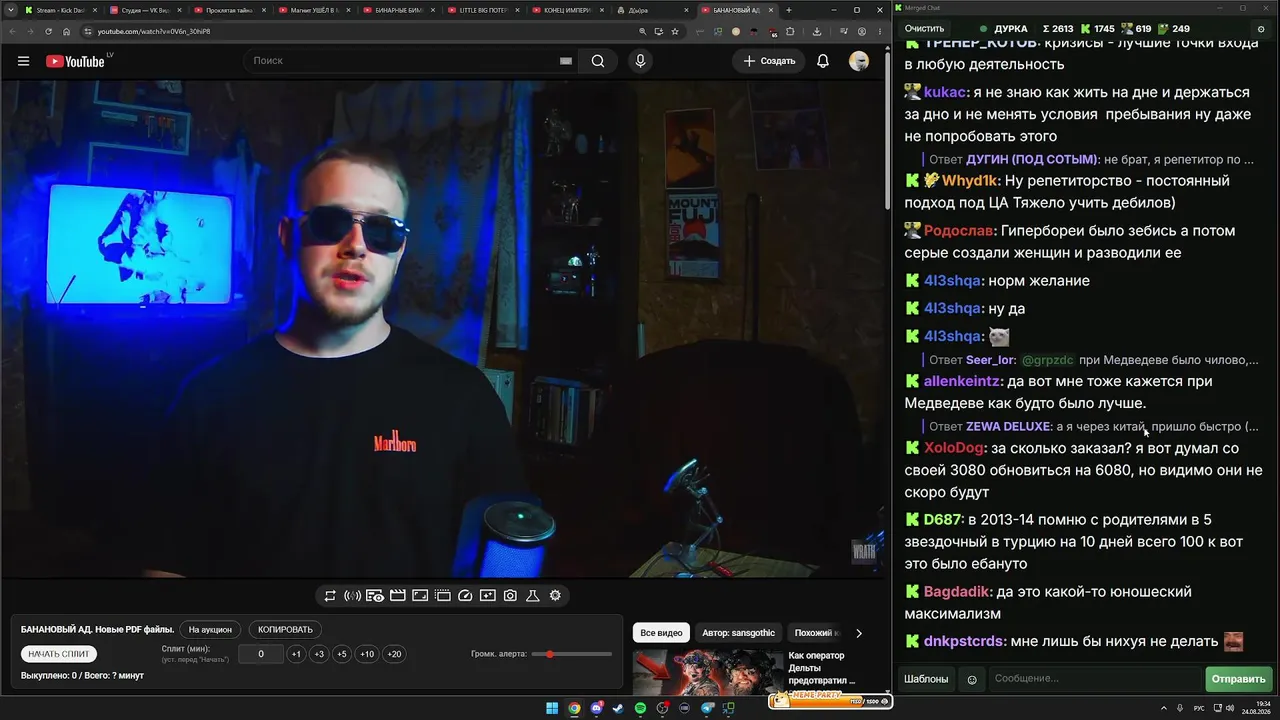The image size is (1280, 720).
Task: Click the browser address bar URL
Action: click(154, 31)
